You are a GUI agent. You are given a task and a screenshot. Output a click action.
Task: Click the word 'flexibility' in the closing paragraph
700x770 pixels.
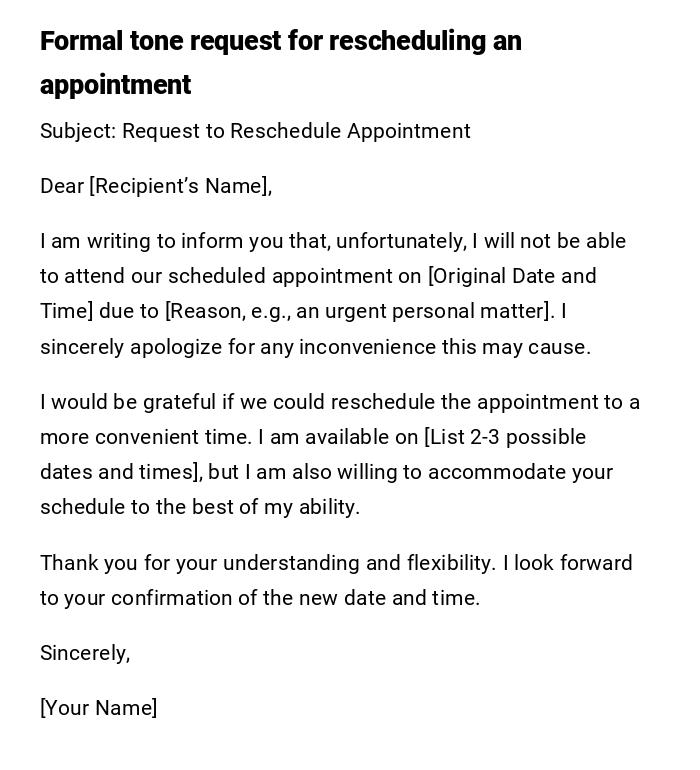pos(450,563)
